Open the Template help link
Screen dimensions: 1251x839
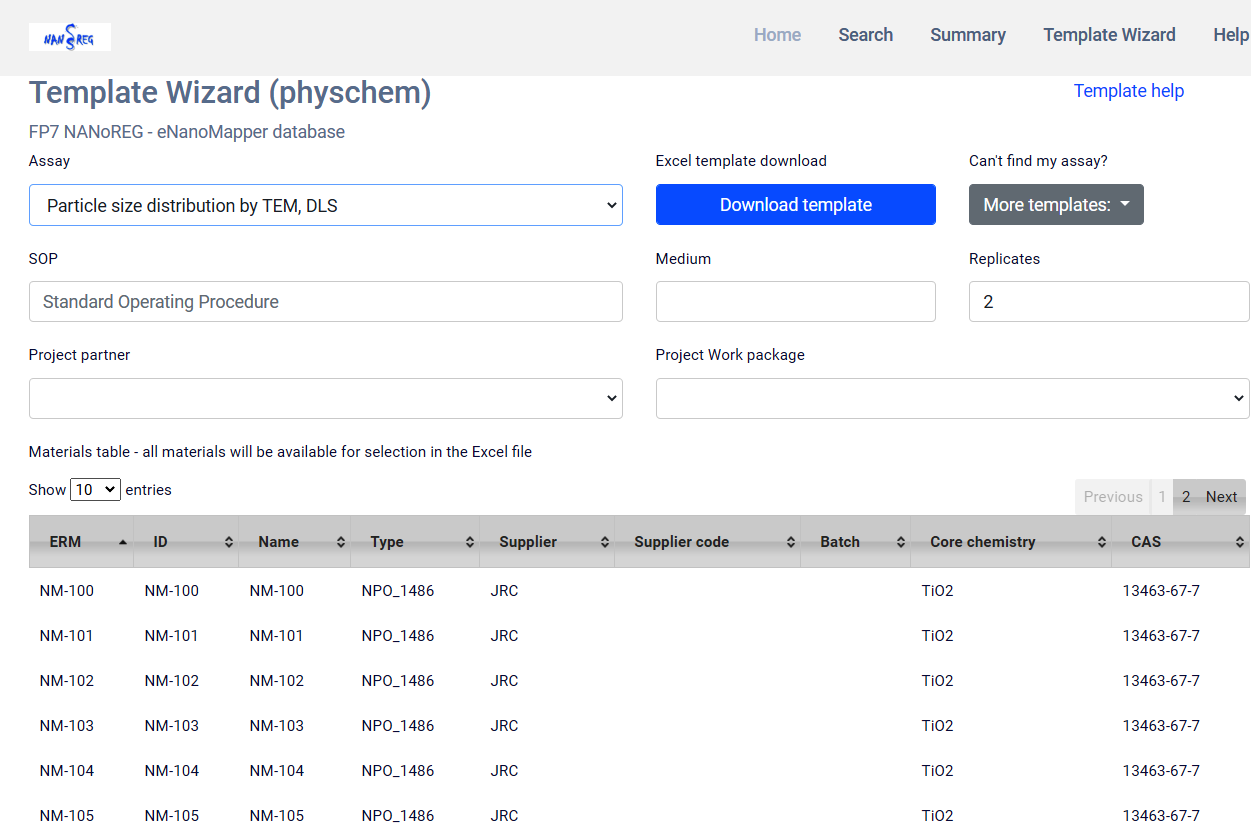[1128, 91]
